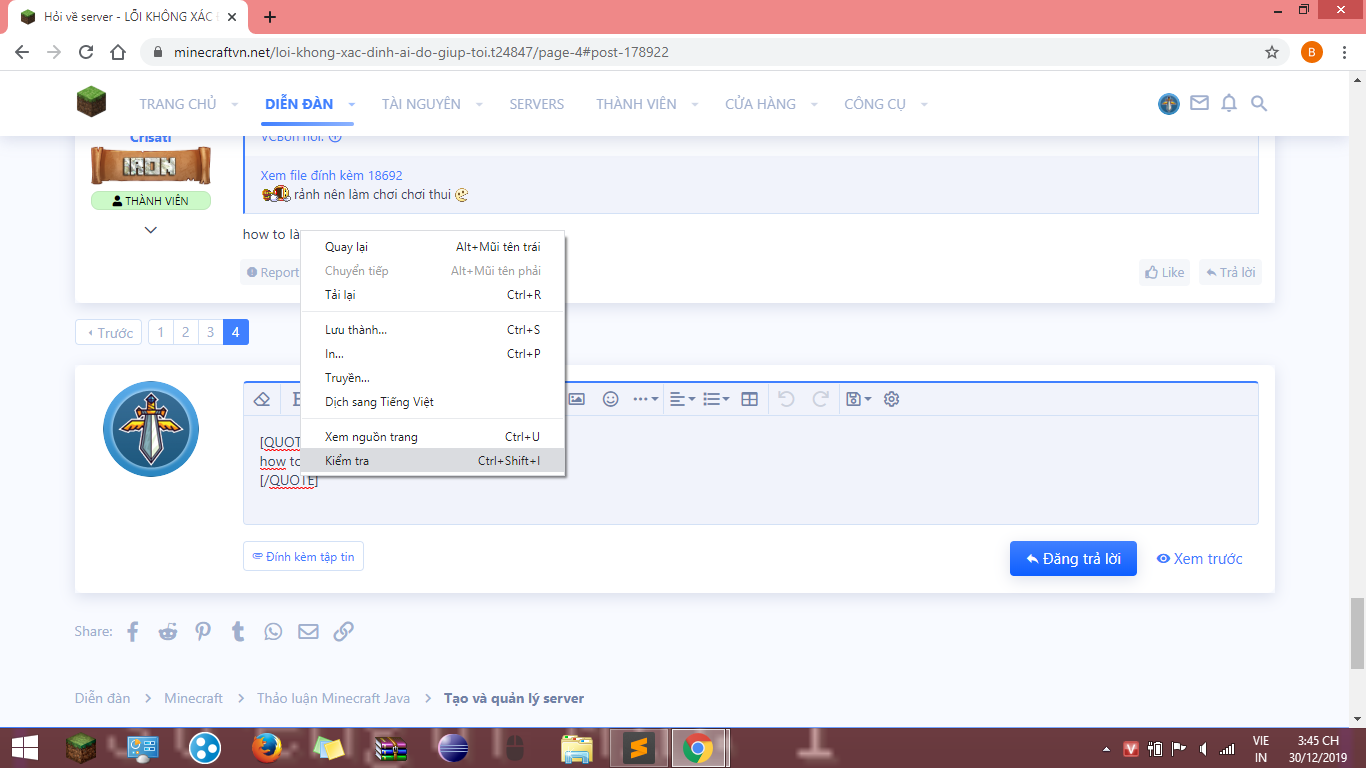Share this thread on Tumblr

pos(238,631)
